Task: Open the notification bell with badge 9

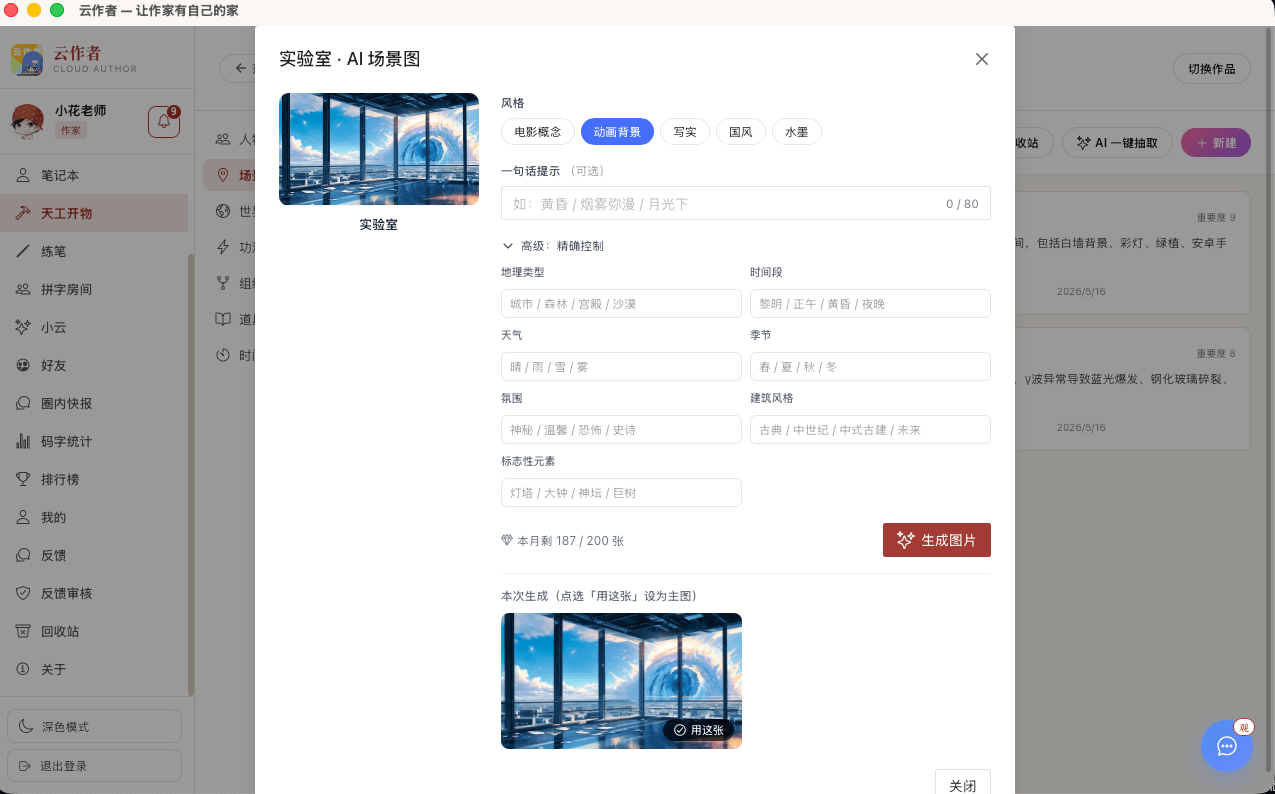Action: [164, 121]
